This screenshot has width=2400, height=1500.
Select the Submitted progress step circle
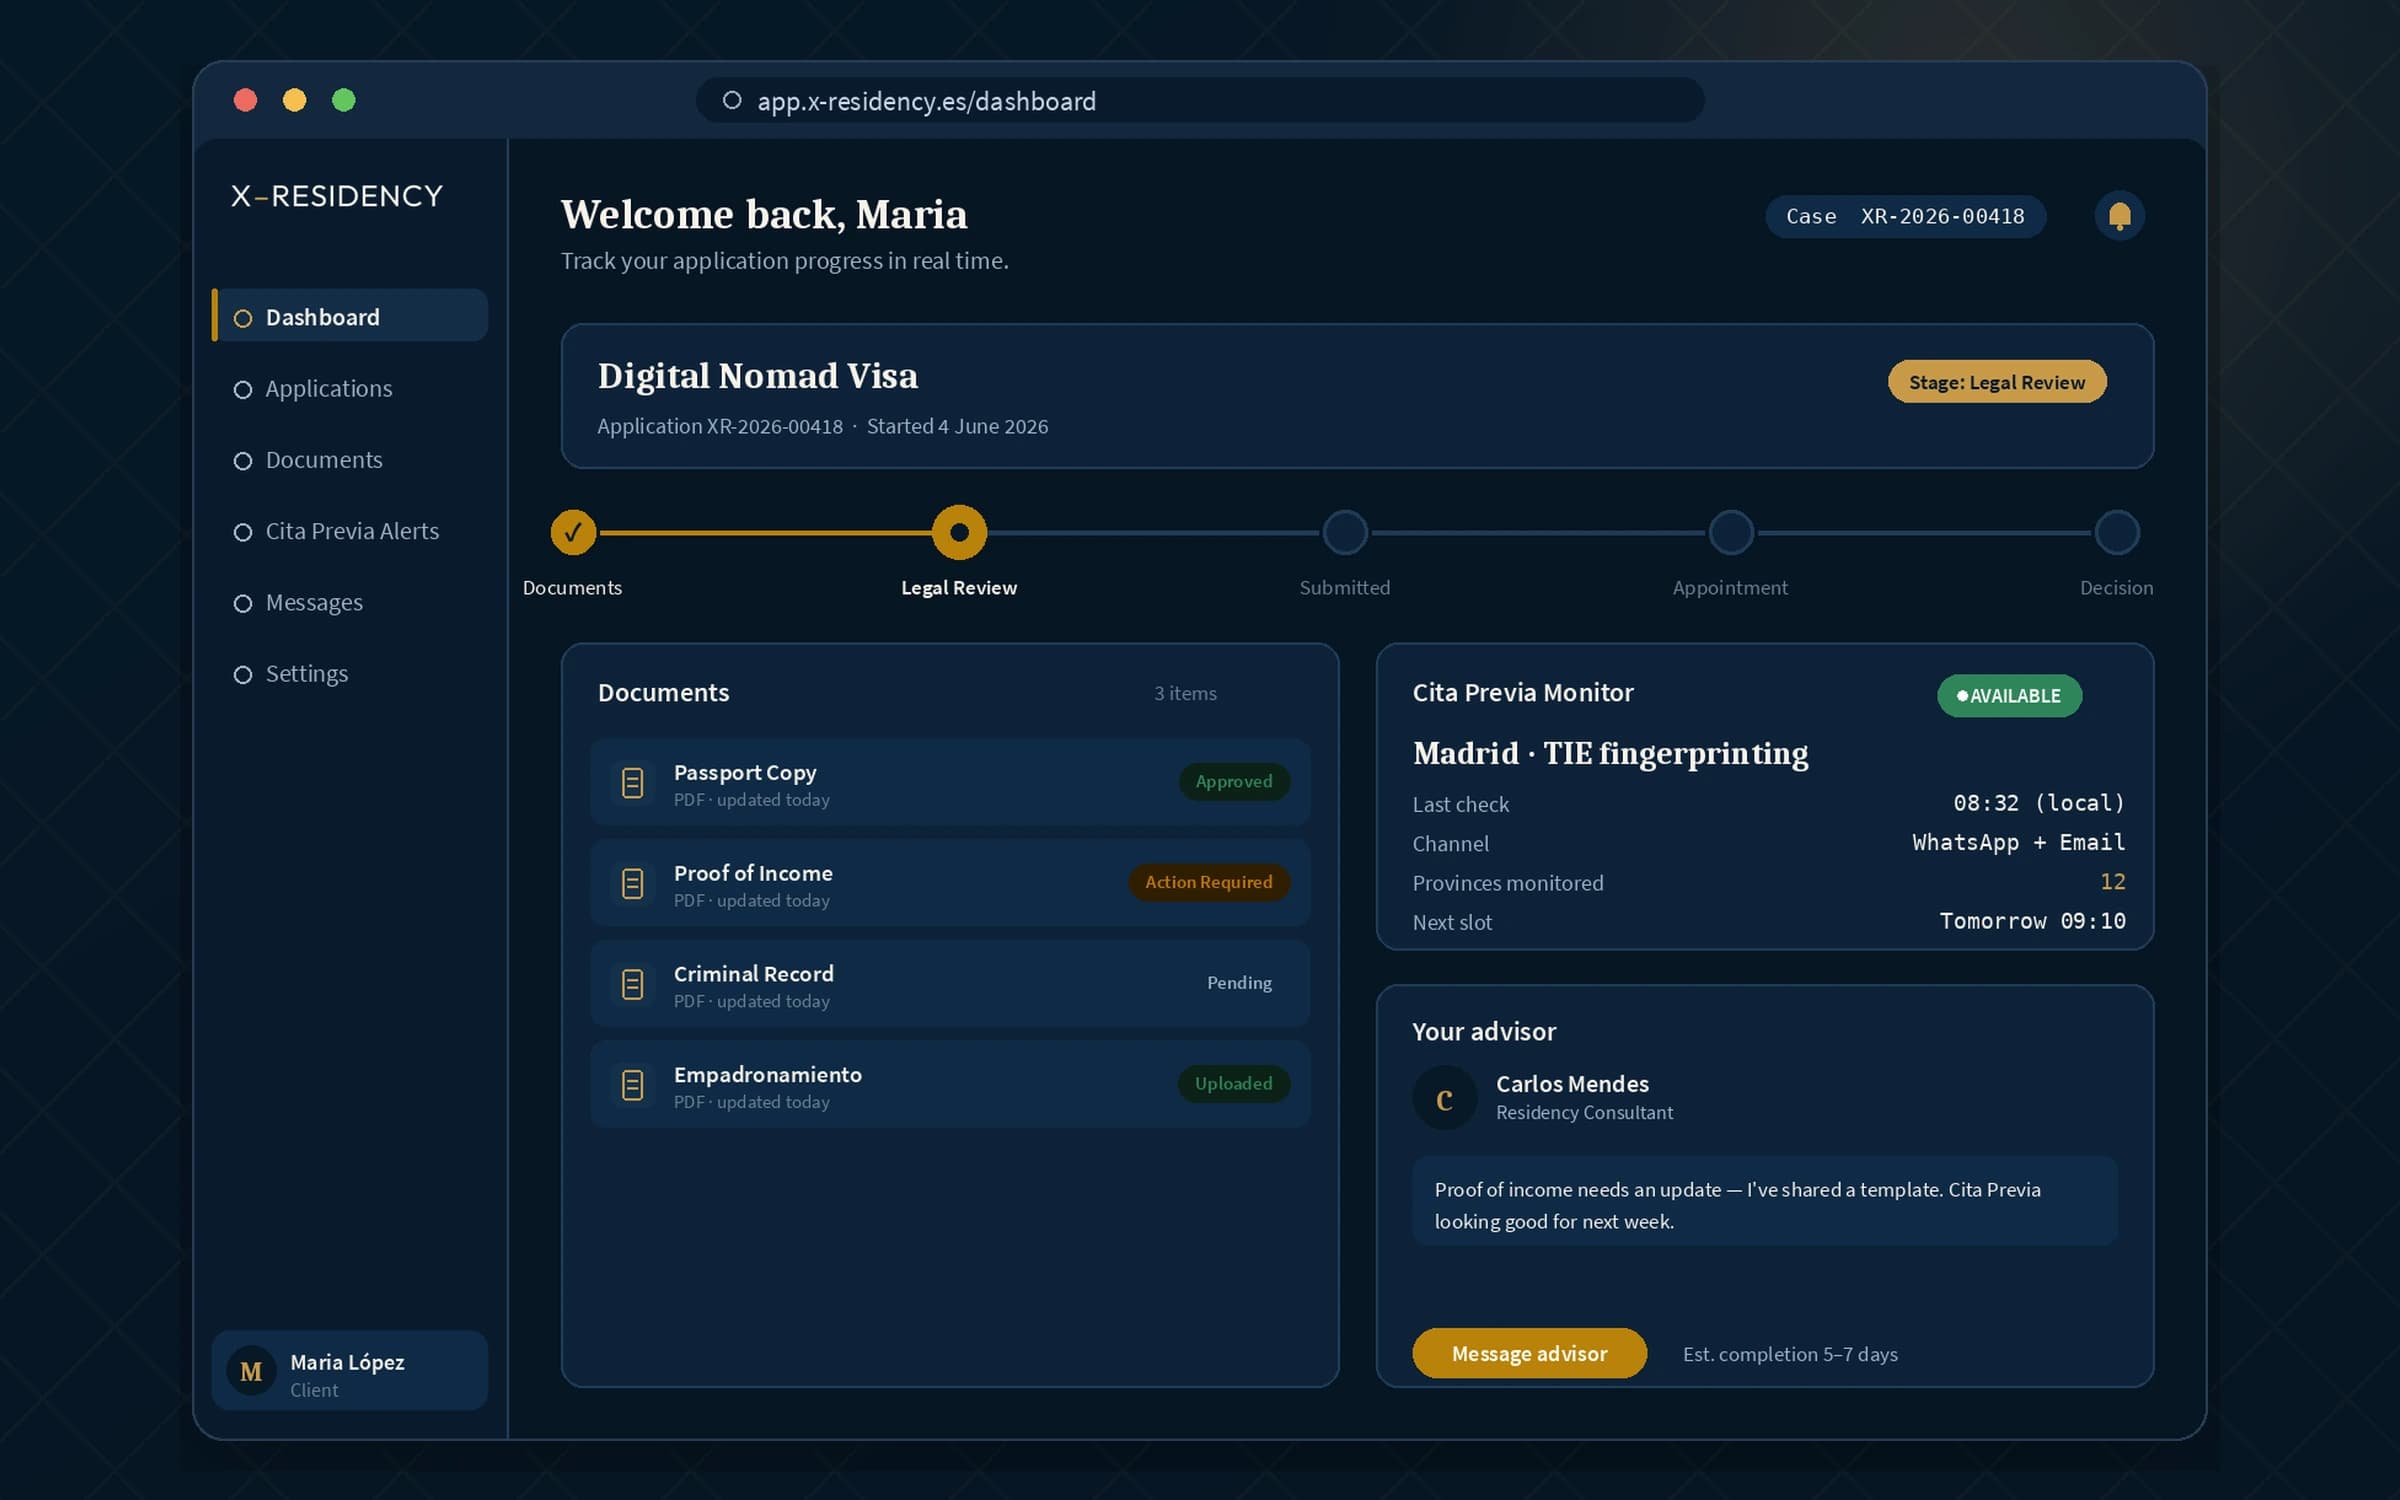(1345, 532)
